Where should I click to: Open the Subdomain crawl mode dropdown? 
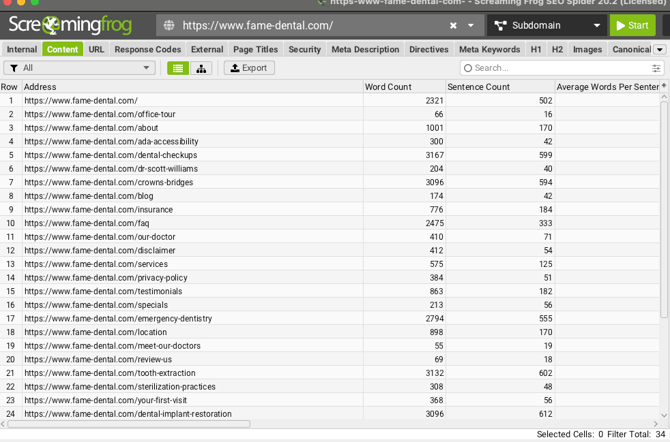tap(547, 26)
